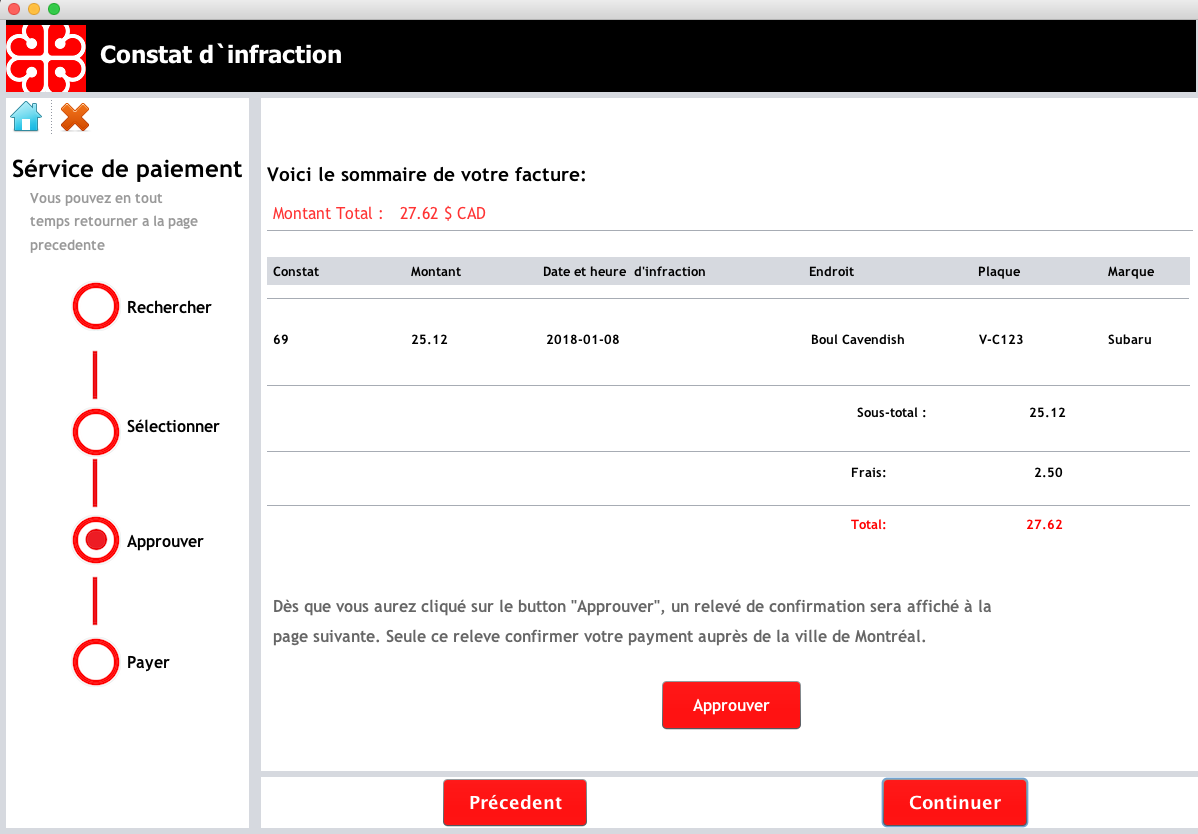Select the Boul Cavendish cell in row

[x=857, y=340]
